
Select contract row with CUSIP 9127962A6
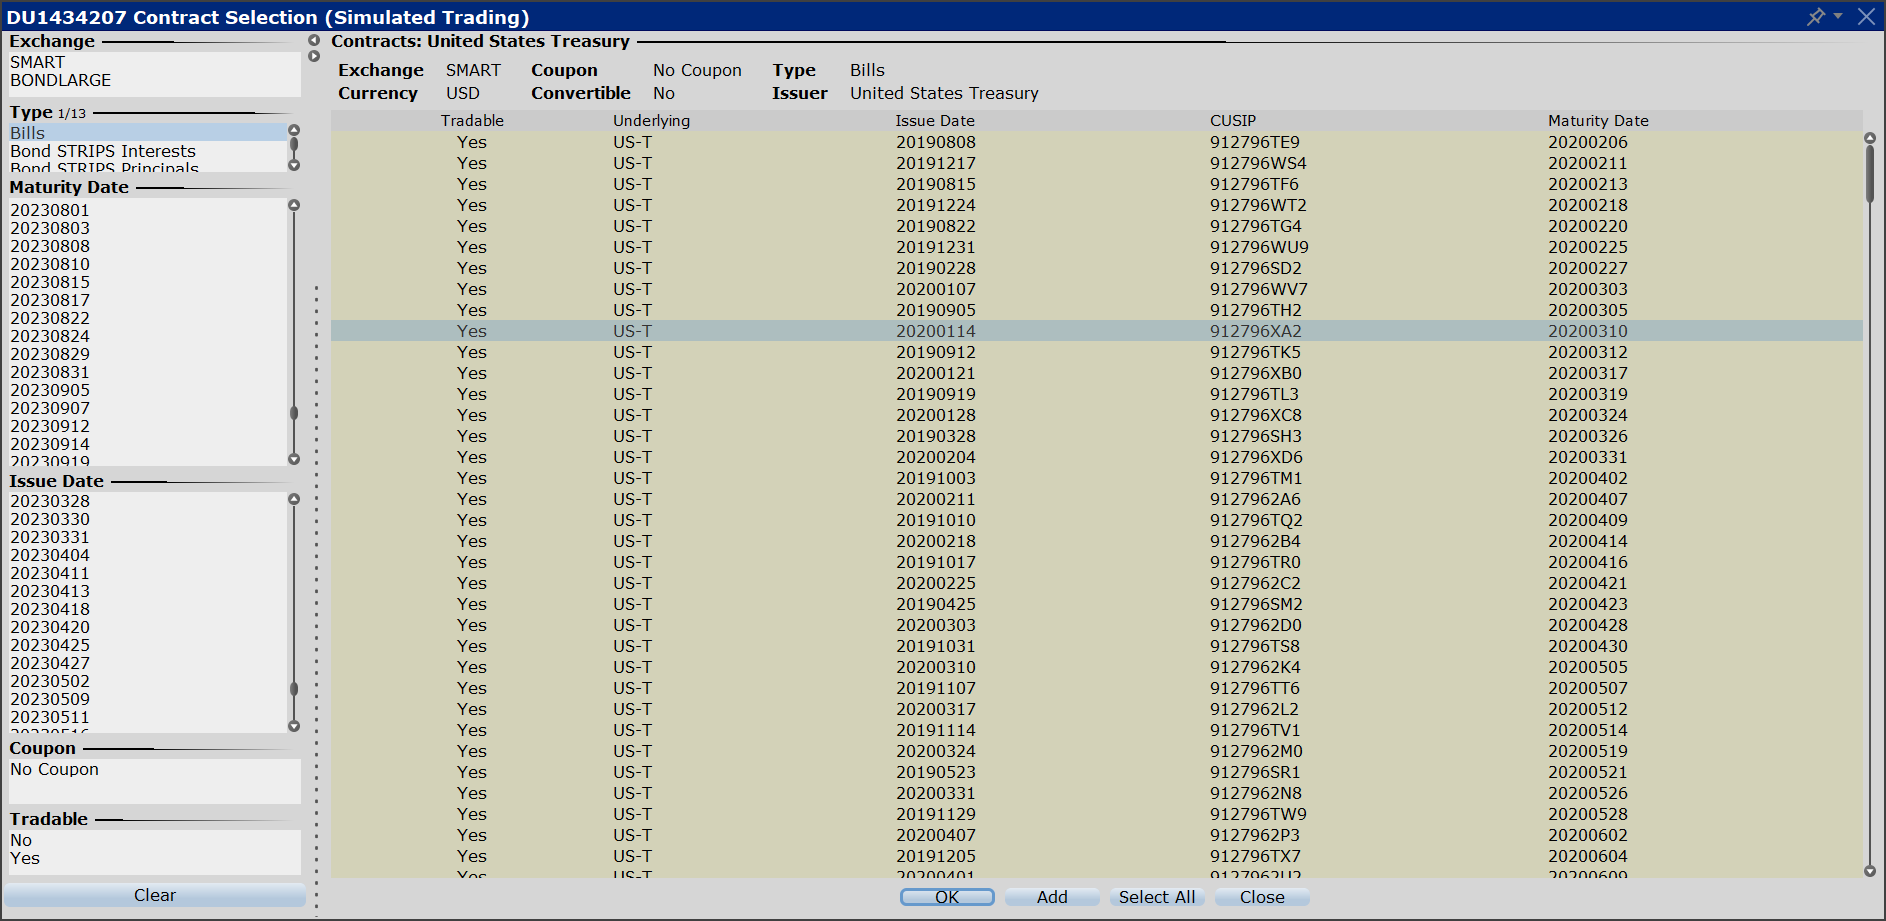click(x=1096, y=499)
